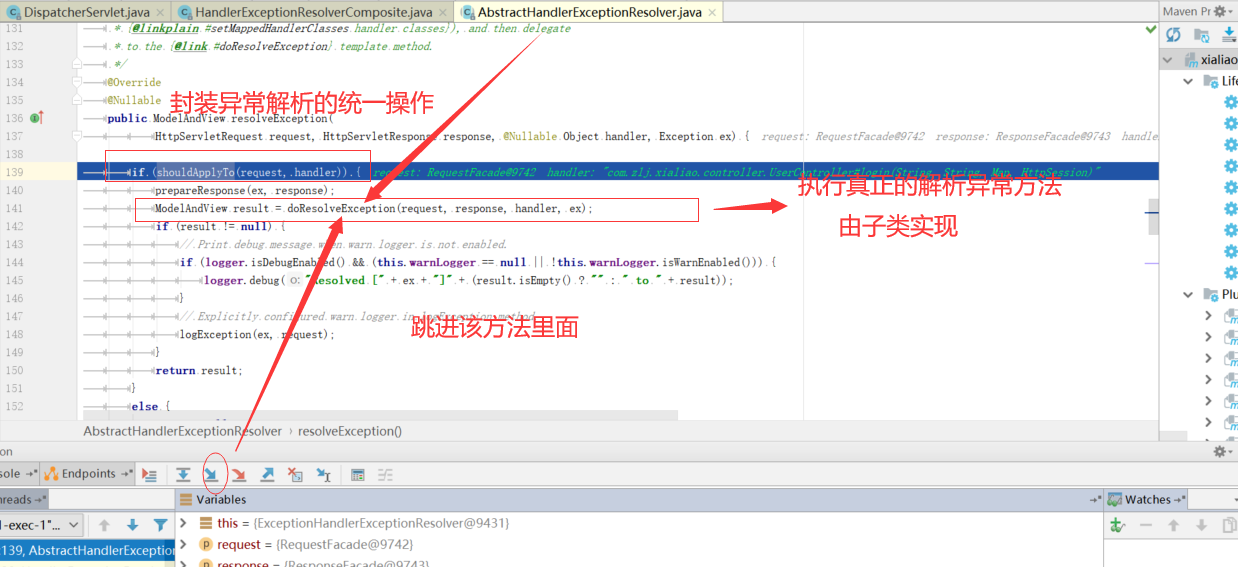Click the logException(ex, request) line
Viewport: 1238px width, 567px height.
tap(256, 334)
